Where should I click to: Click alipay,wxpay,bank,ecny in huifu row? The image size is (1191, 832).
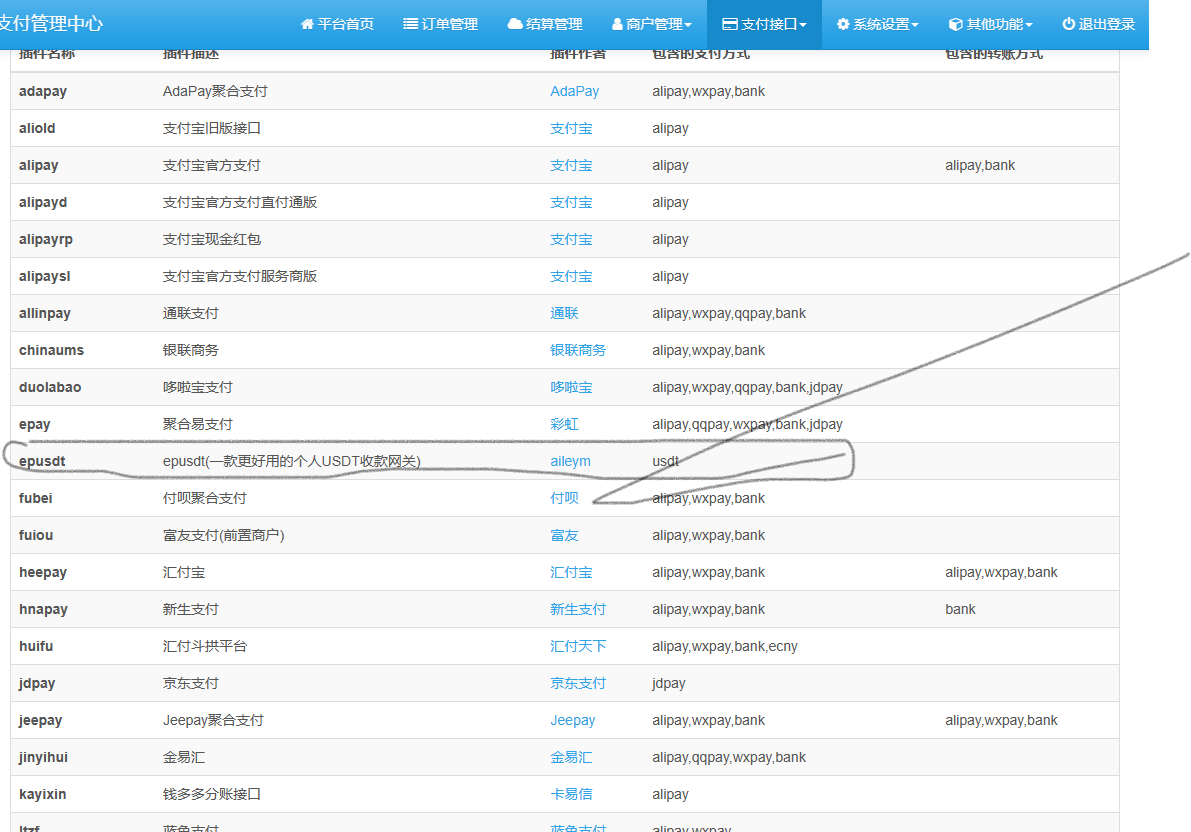point(725,647)
